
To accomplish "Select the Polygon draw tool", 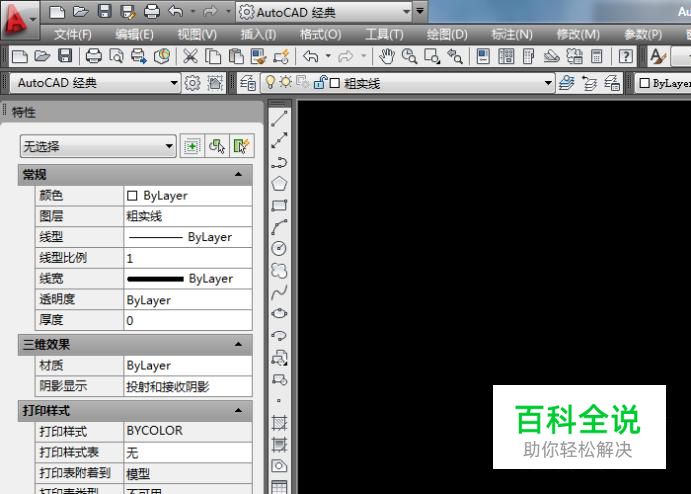I will 279,184.
